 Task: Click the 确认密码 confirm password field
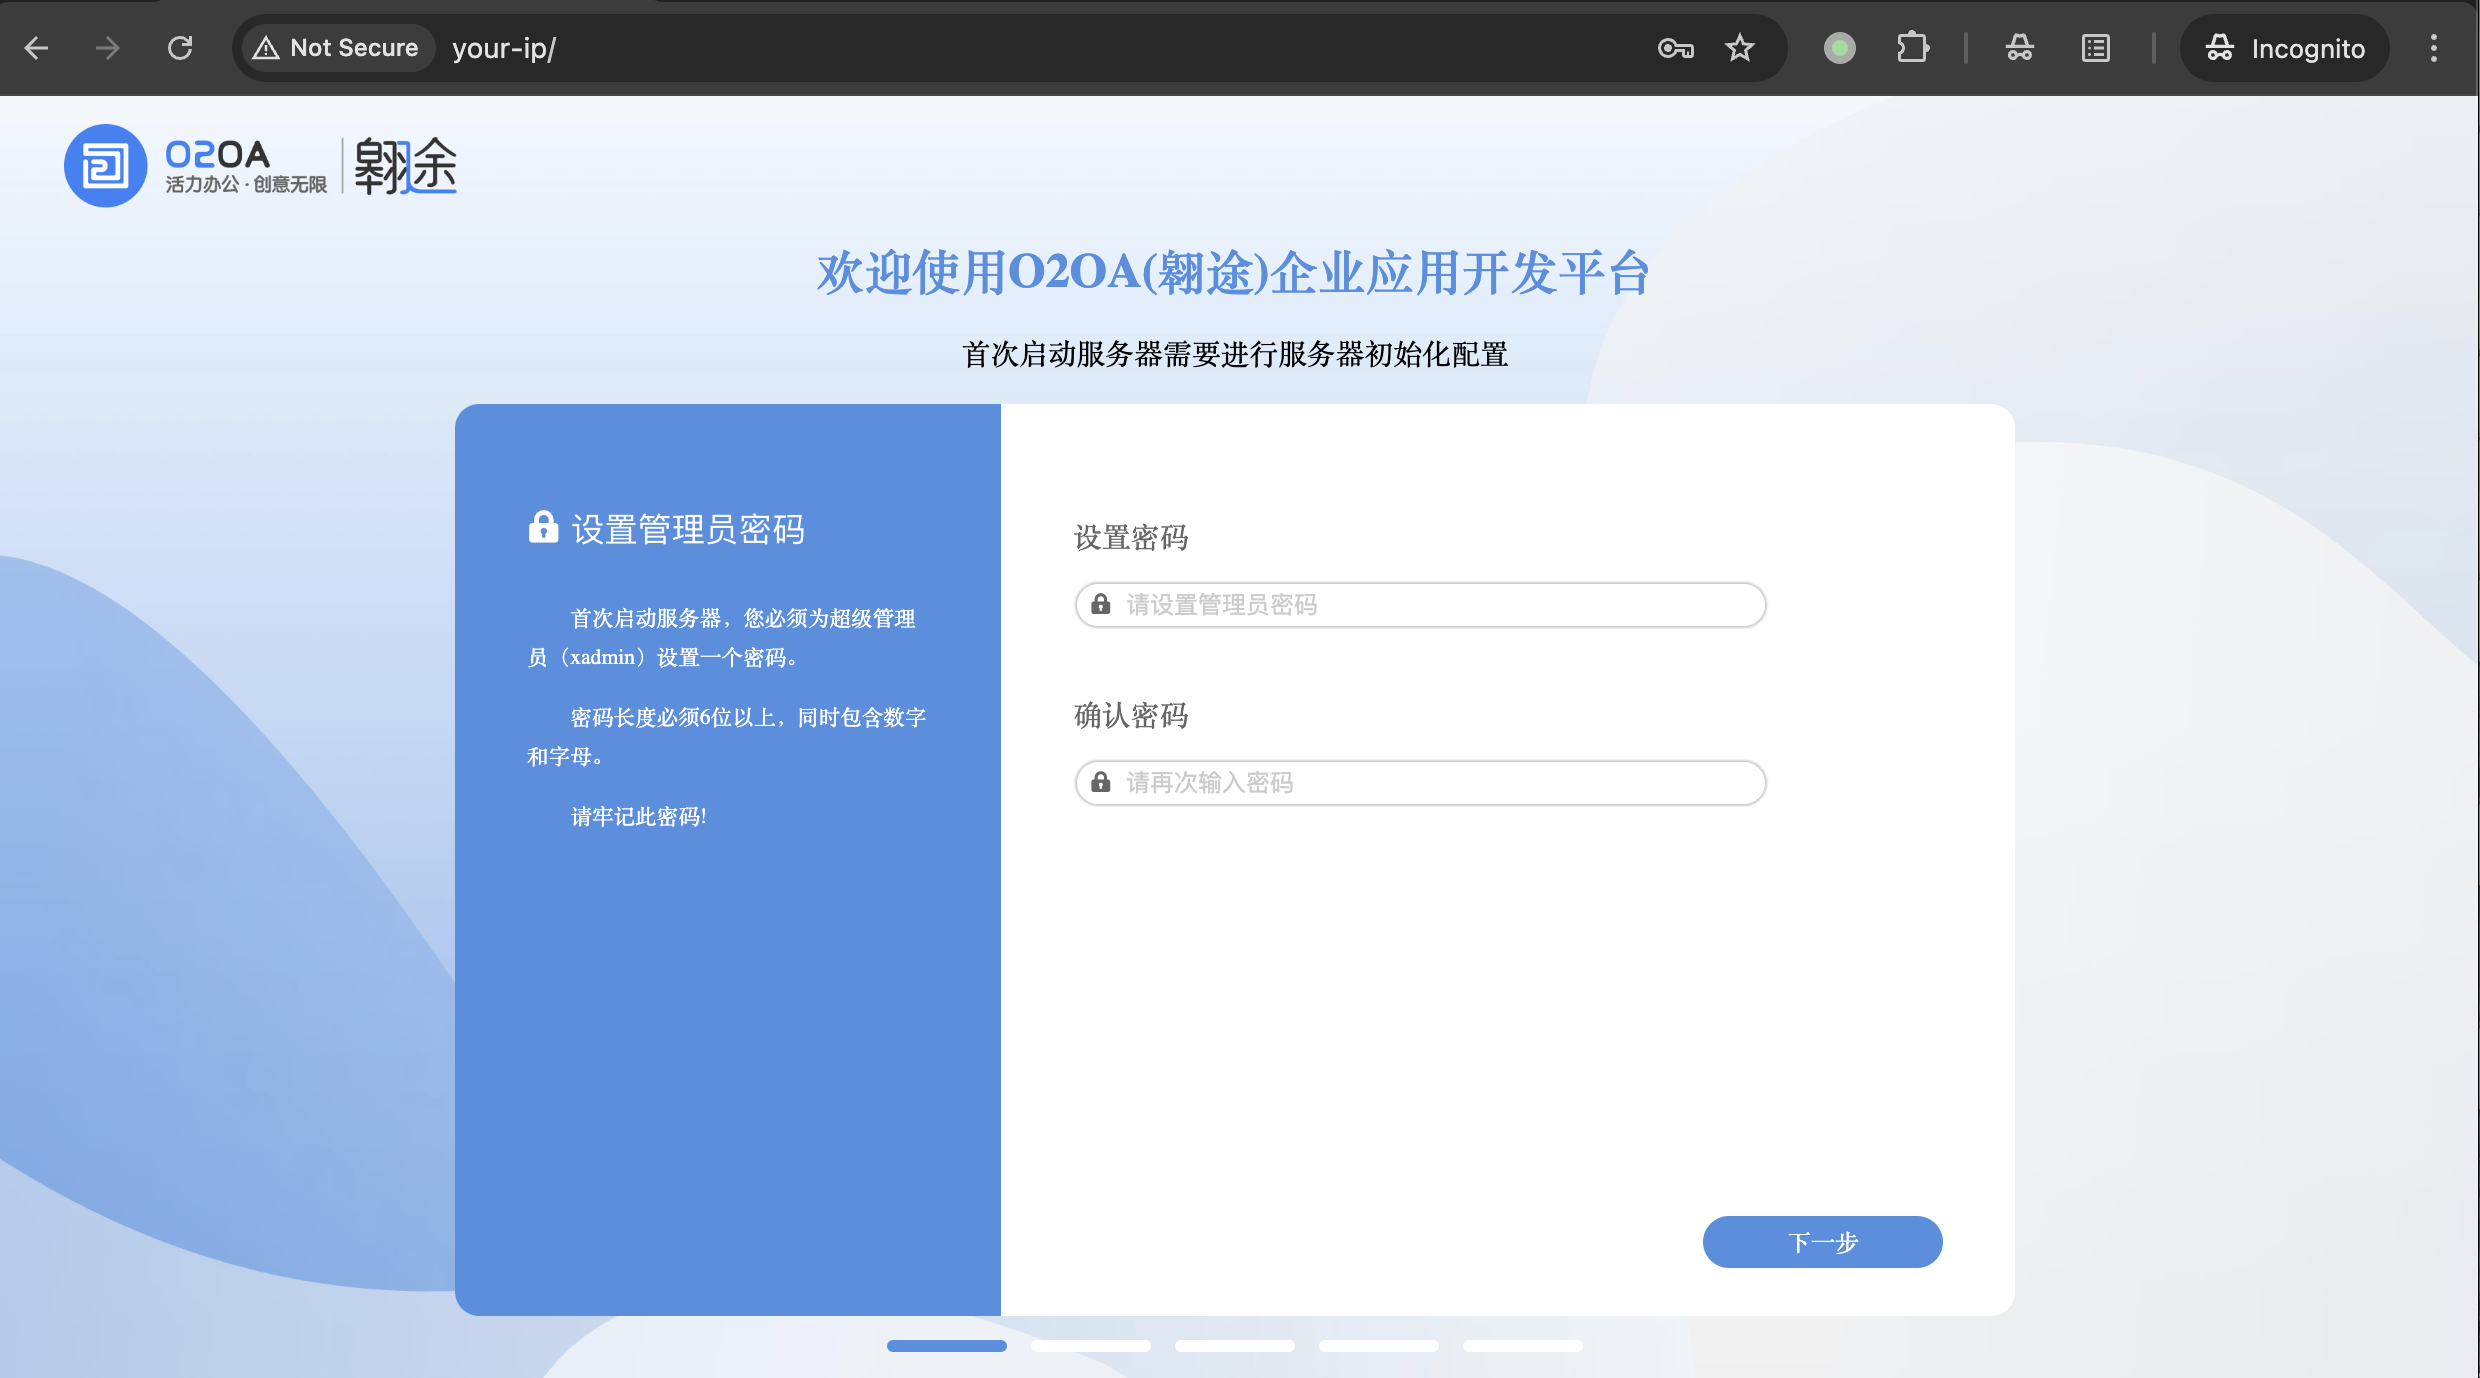coord(1420,783)
